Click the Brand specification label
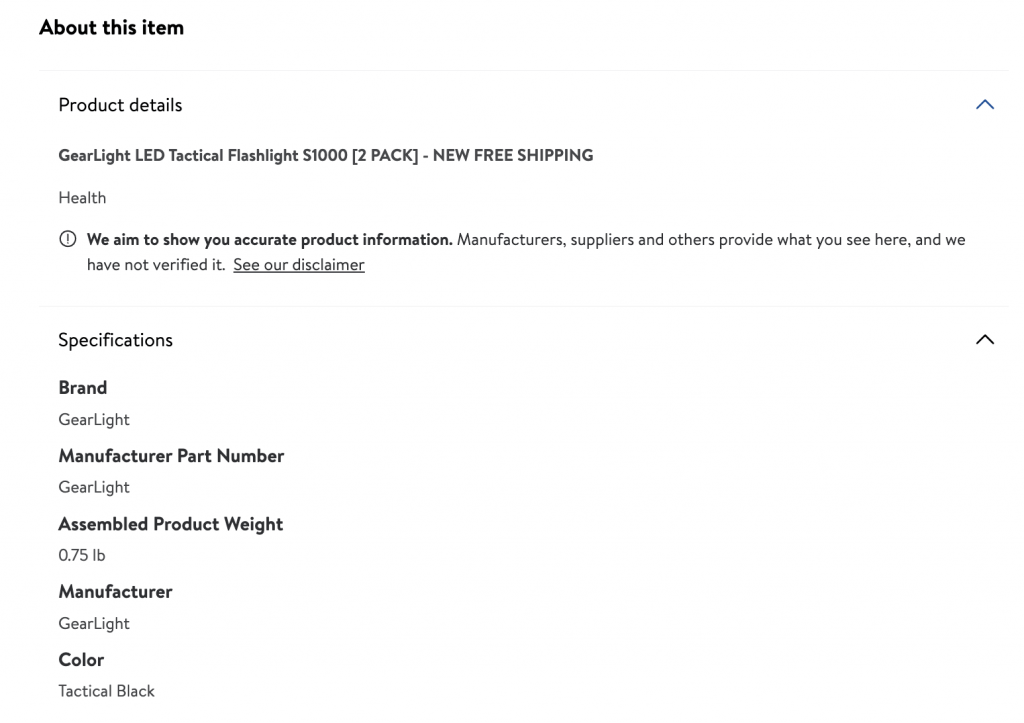Viewport: 1024px width, 723px height. point(82,388)
